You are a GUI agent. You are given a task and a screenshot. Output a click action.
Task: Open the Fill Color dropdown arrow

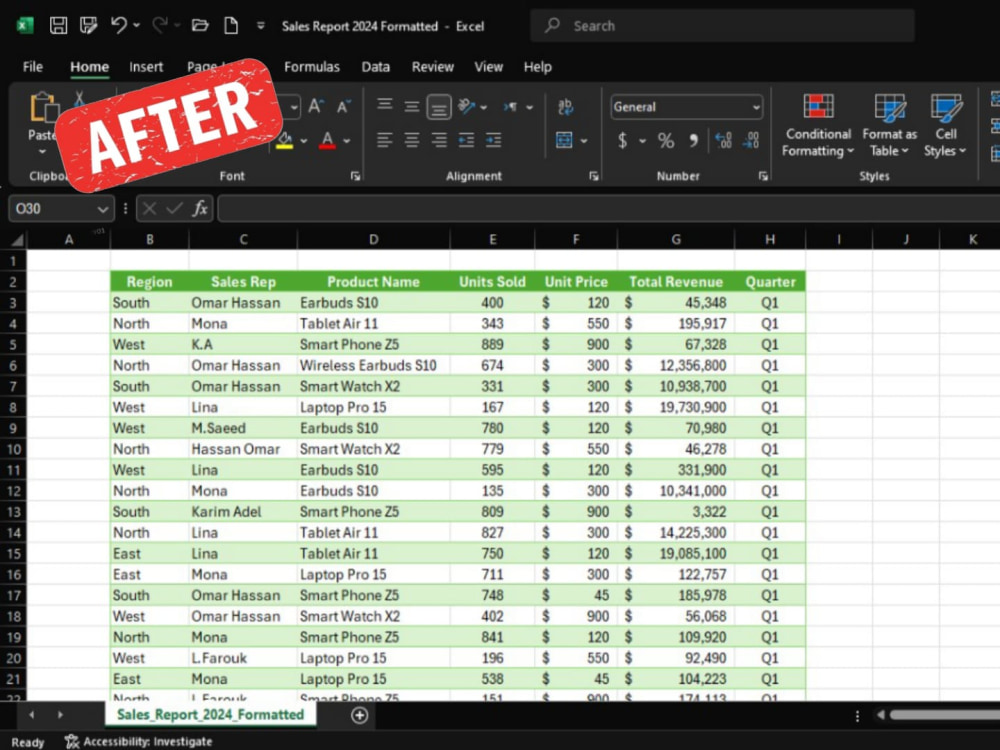pos(304,141)
